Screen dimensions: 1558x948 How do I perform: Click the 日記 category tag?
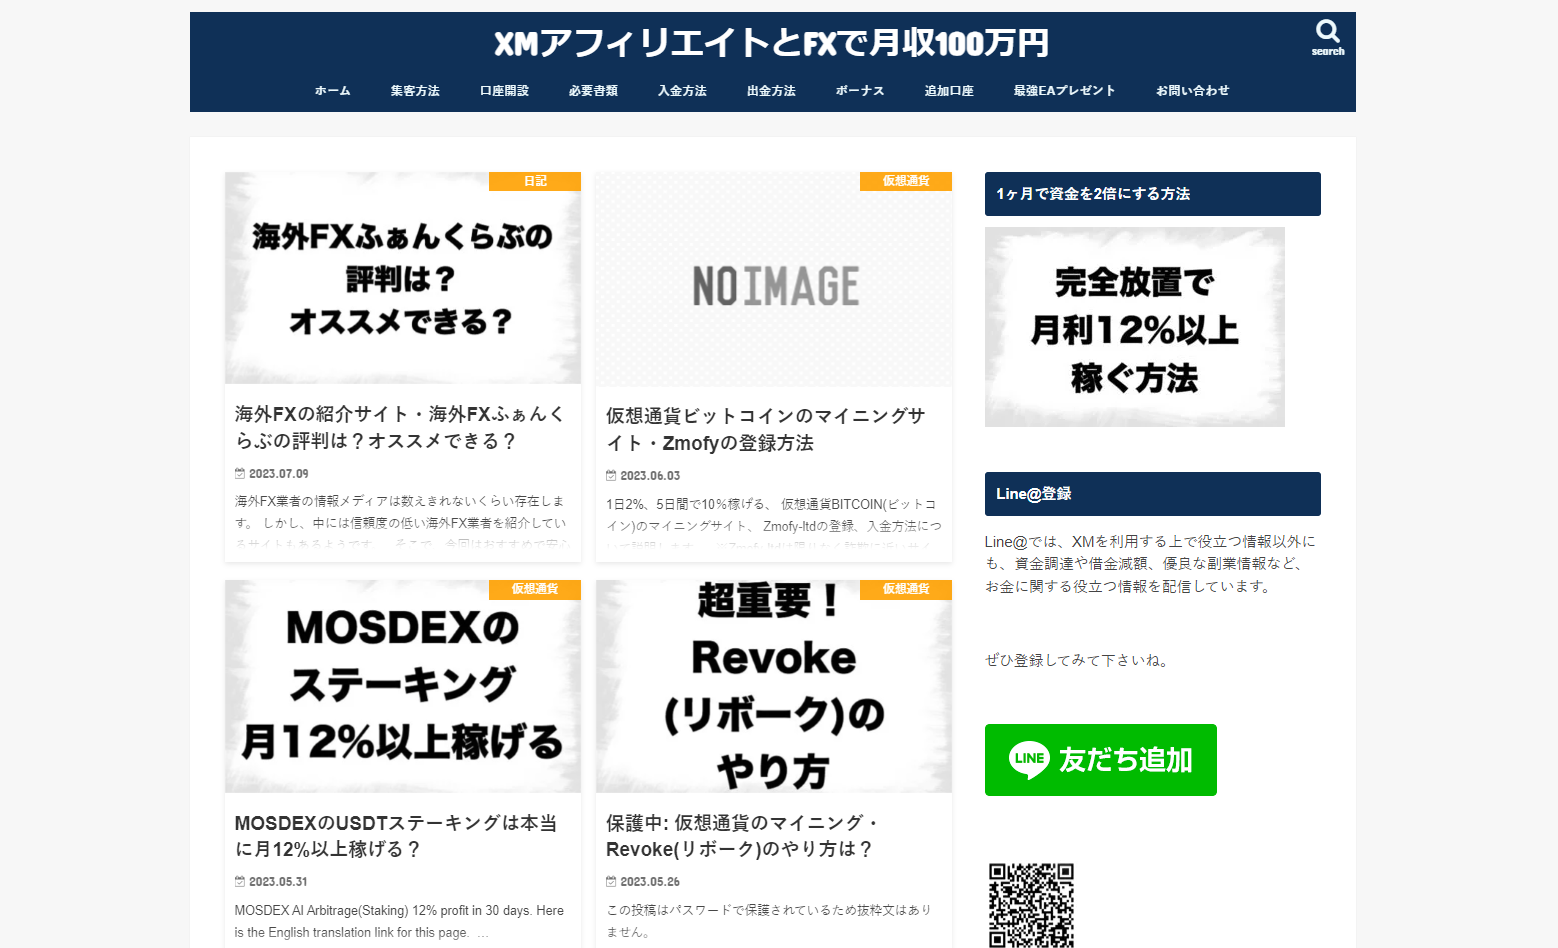(x=535, y=181)
